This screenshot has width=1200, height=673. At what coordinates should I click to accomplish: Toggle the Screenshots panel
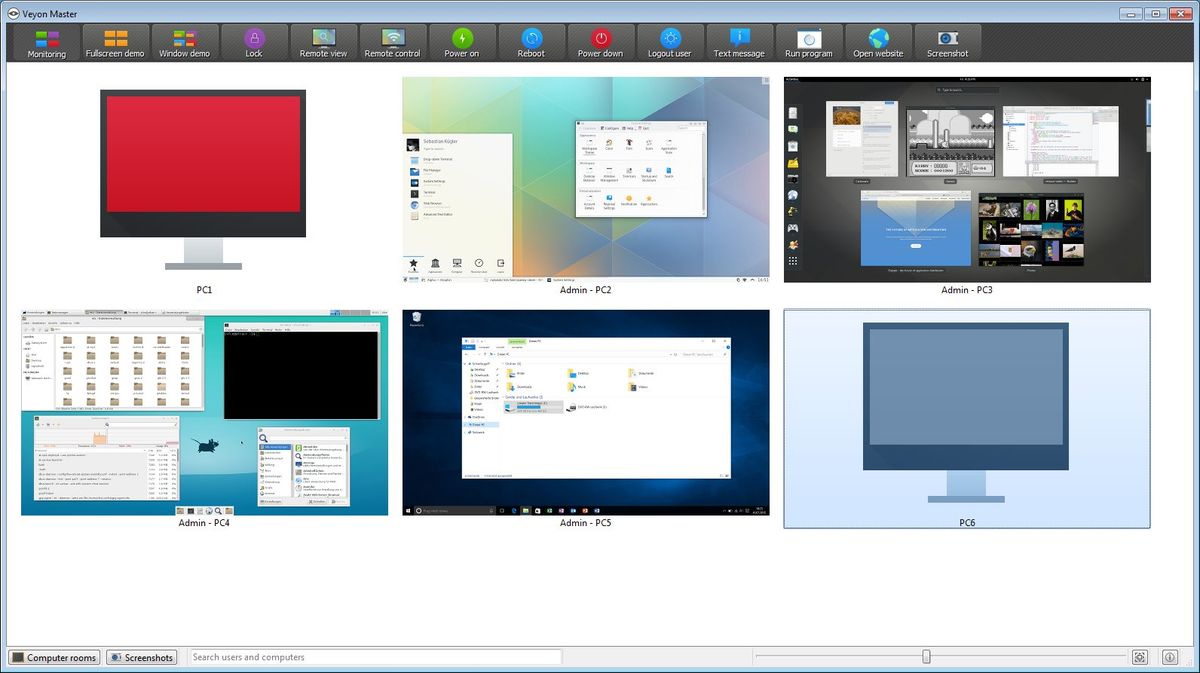[x=142, y=657]
